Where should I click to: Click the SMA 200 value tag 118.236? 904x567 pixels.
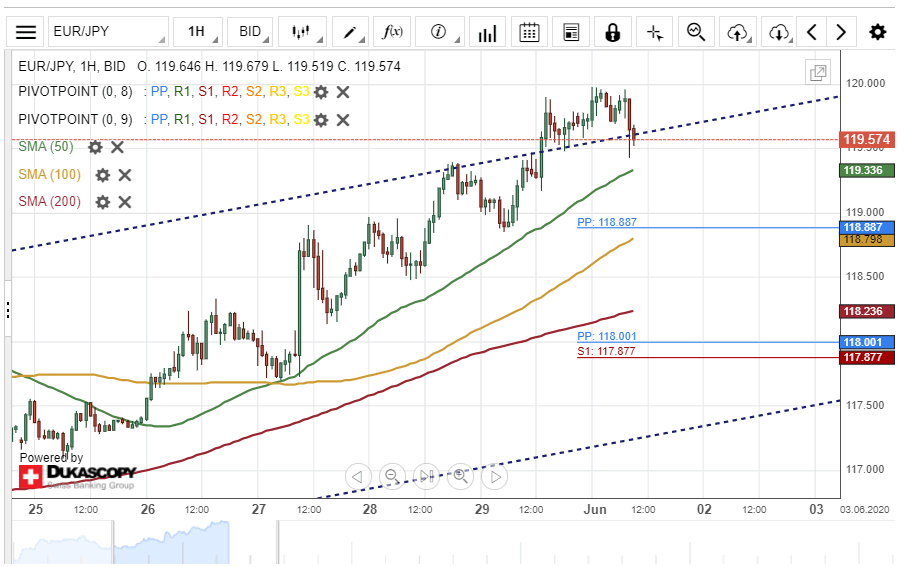[867, 311]
